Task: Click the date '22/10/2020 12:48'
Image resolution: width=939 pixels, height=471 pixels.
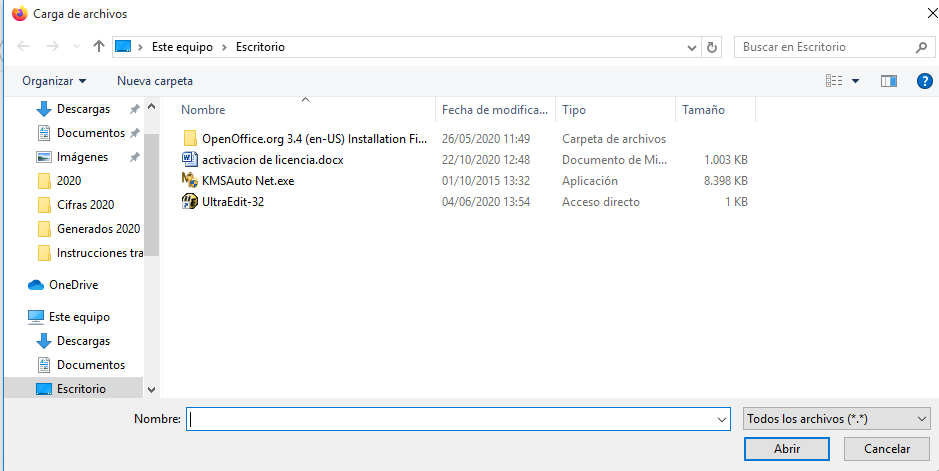Action: (486, 160)
